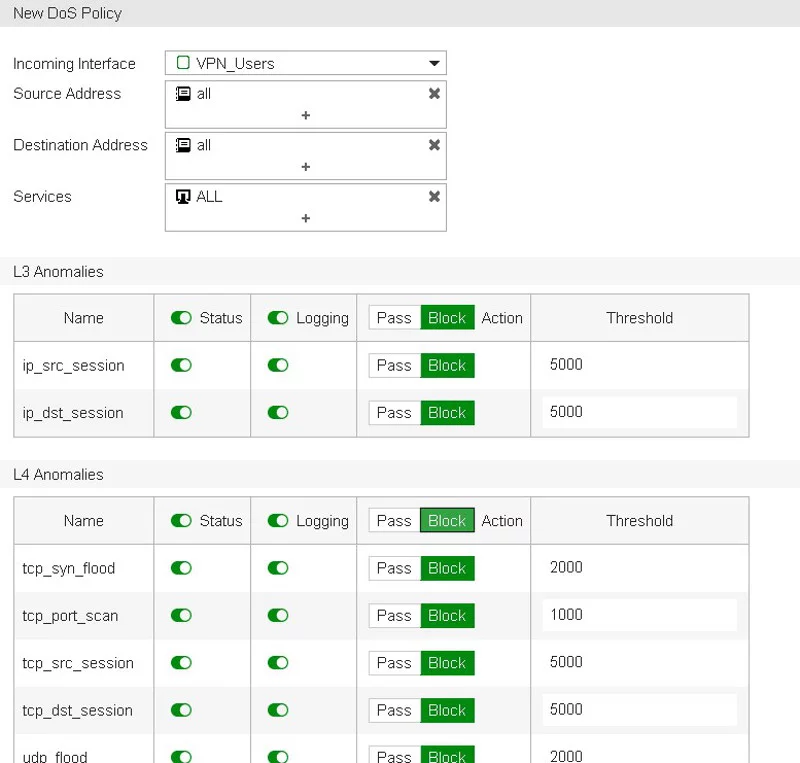Set tcp_src_session action to Pass
The height and width of the screenshot is (763, 800).
click(x=394, y=663)
